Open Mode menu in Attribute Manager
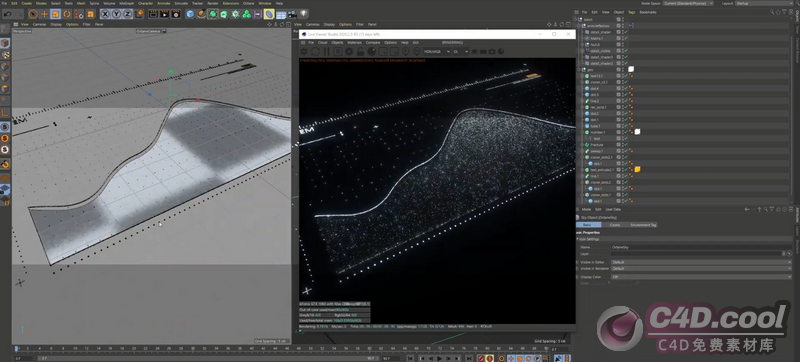This screenshot has width=800, height=362. coord(586,210)
